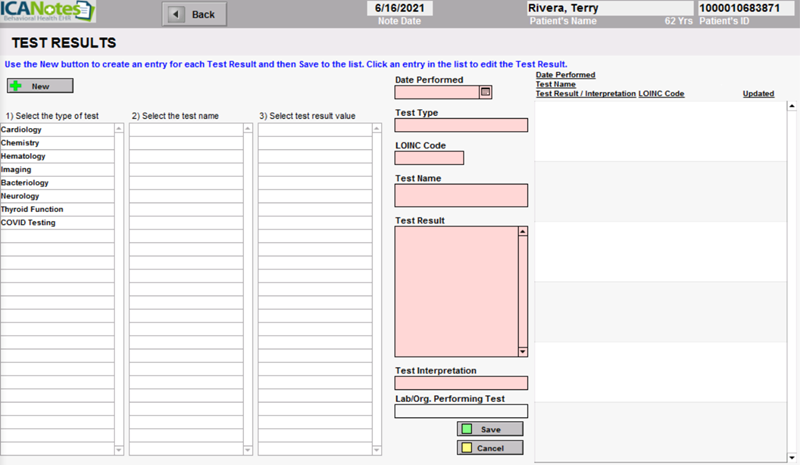Select Cardiology test type
The image size is (800, 465).
pos(58,130)
